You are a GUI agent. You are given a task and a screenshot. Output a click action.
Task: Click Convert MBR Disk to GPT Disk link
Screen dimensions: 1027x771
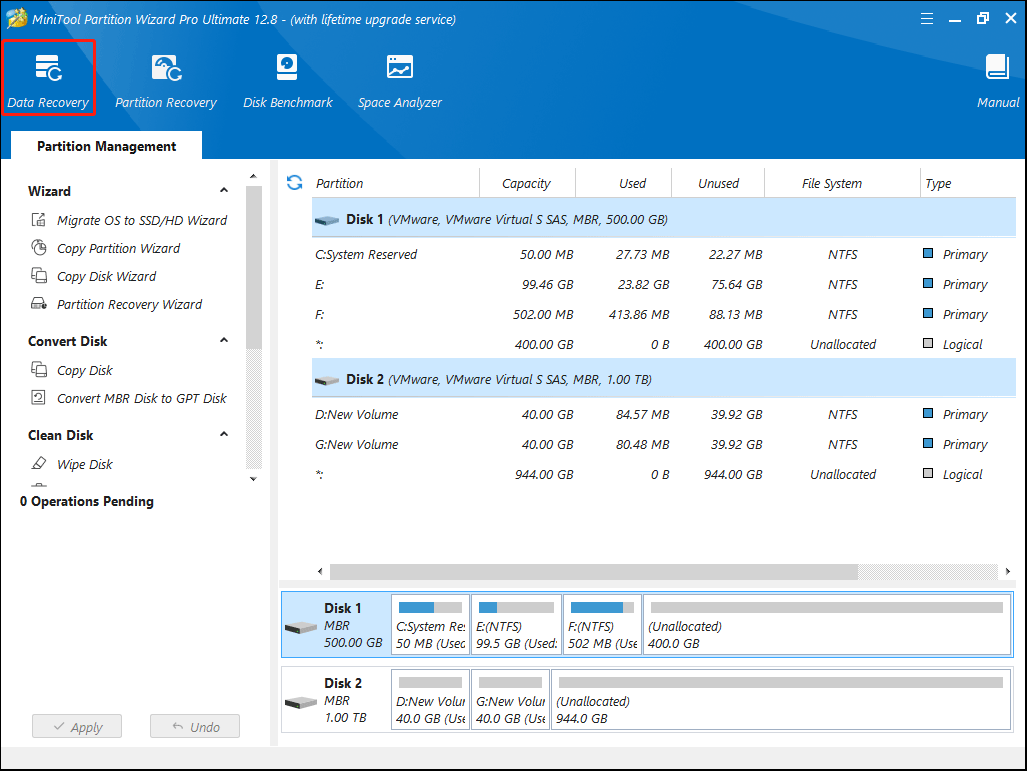(x=141, y=398)
